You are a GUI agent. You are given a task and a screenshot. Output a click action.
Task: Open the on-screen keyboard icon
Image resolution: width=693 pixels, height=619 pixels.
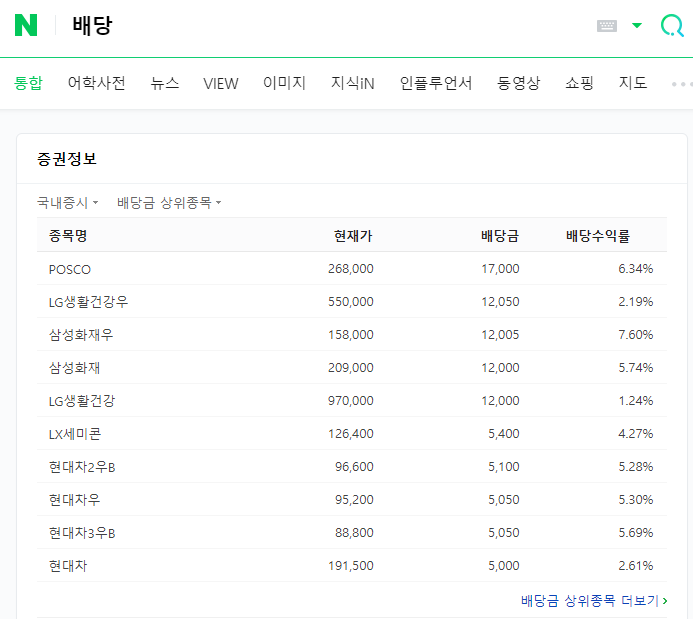click(606, 26)
